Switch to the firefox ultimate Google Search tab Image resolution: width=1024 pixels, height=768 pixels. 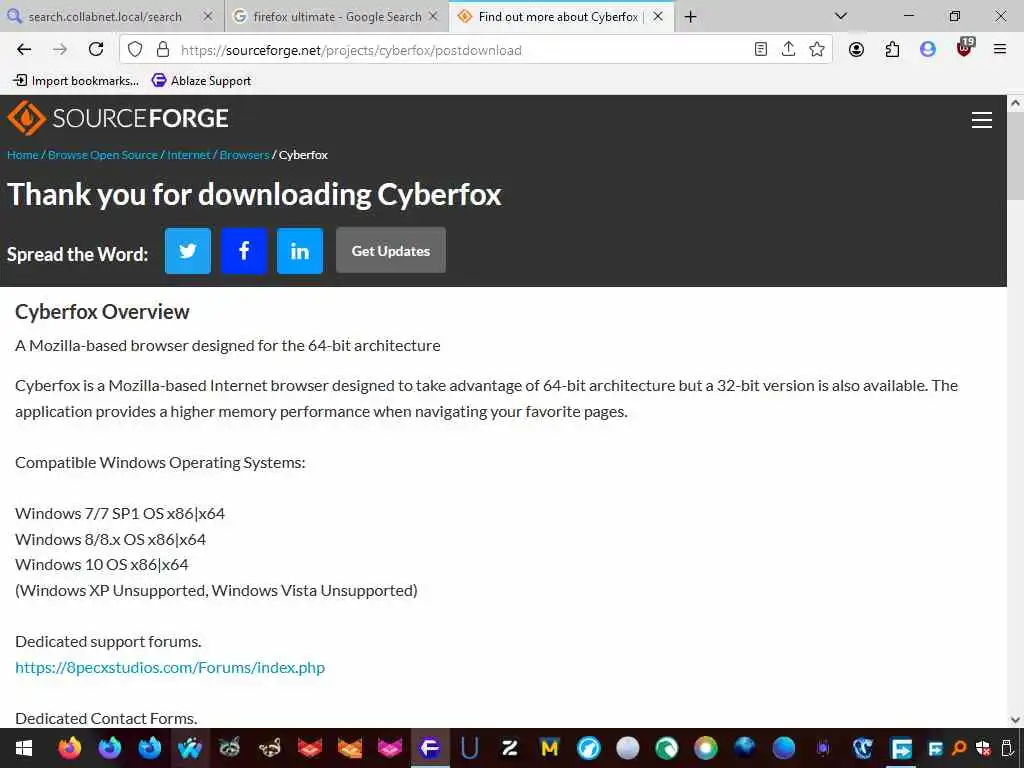click(x=337, y=16)
